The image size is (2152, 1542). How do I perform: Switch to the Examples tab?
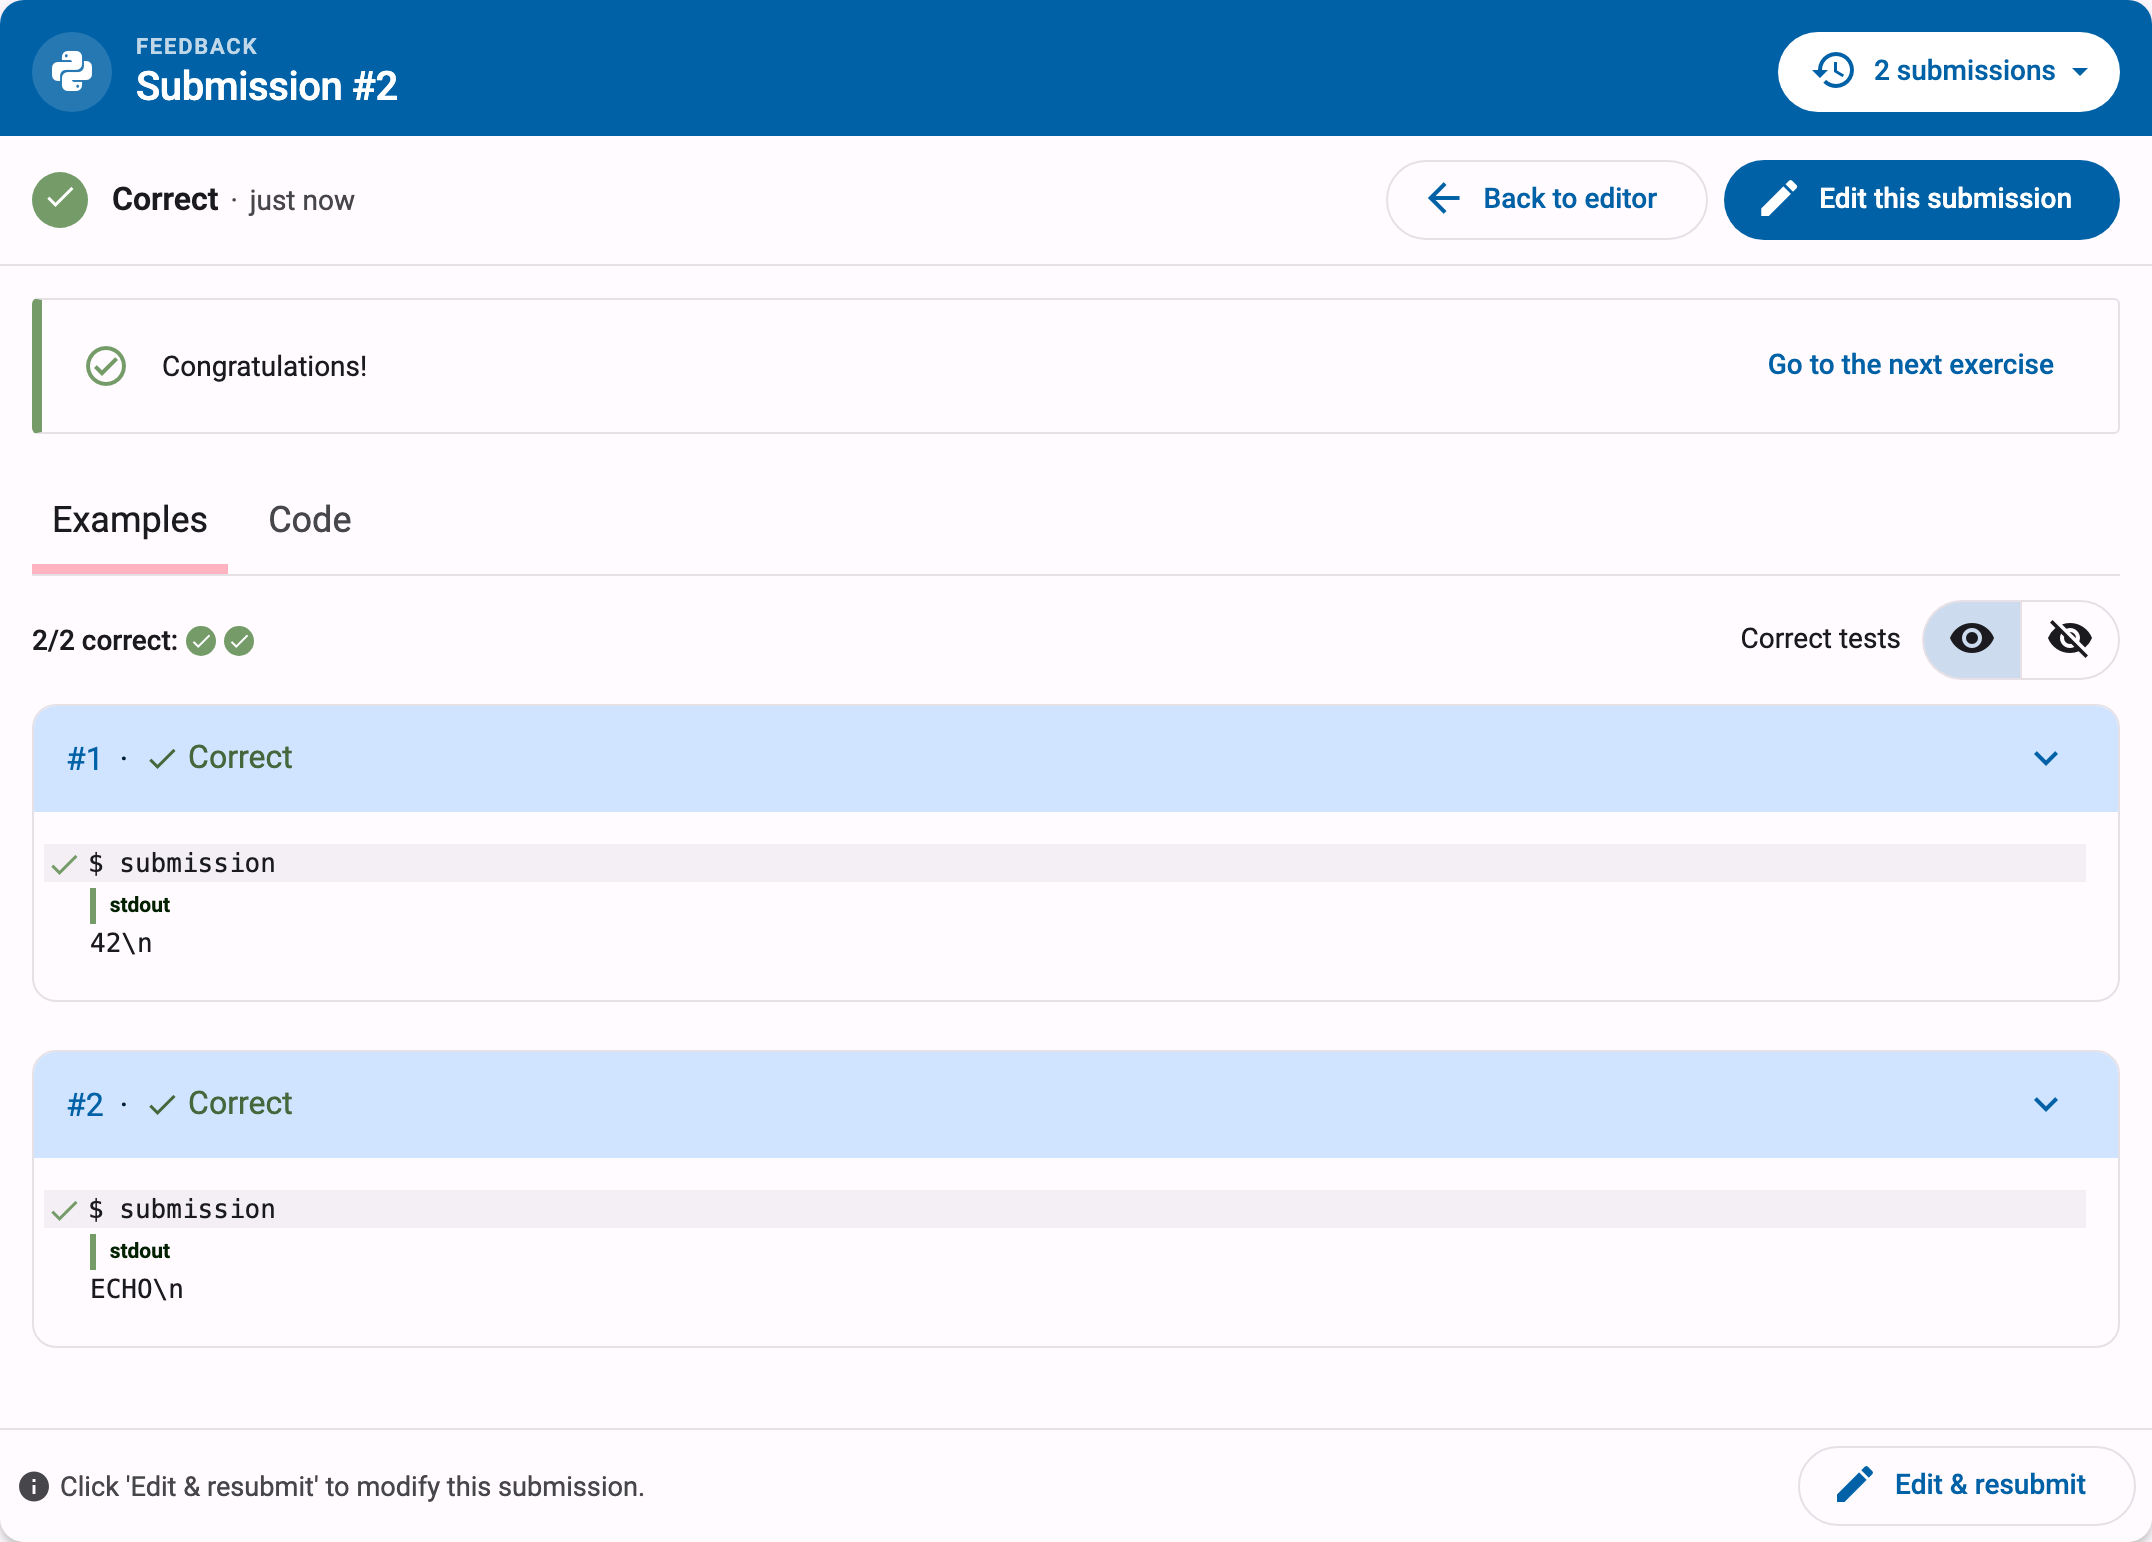coord(130,521)
